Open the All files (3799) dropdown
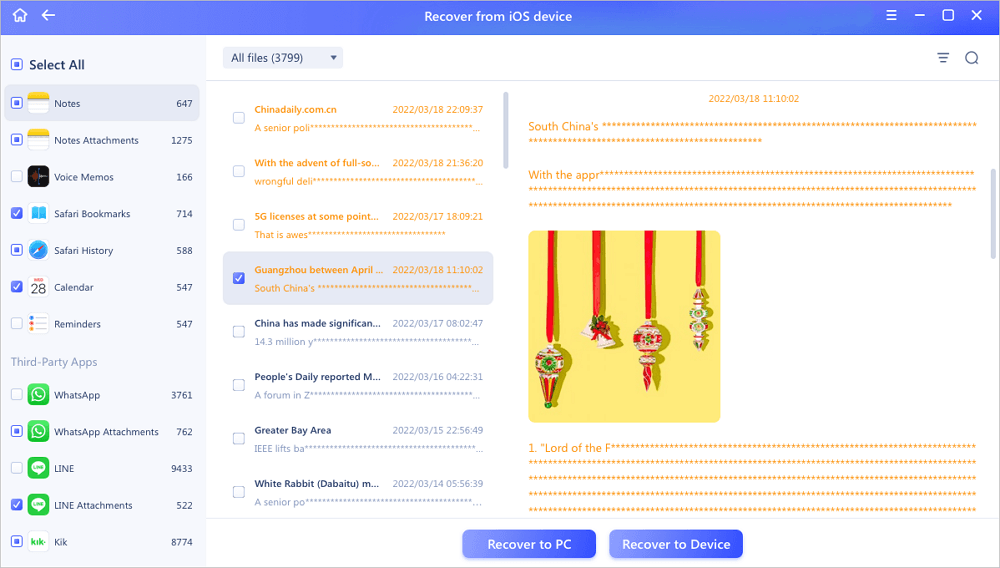 click(283, 58)
